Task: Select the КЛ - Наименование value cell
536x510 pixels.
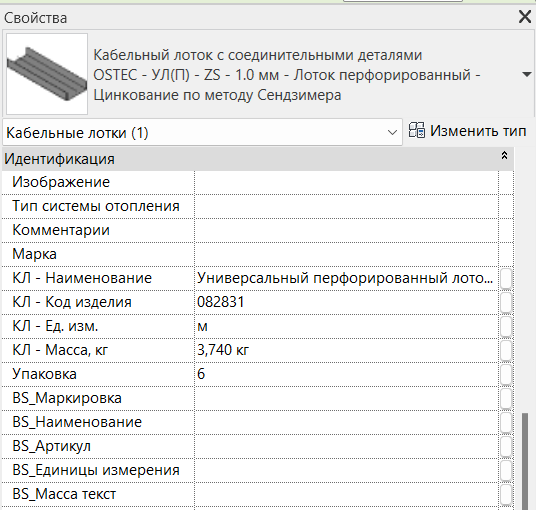Action: (x=346, y=279)
